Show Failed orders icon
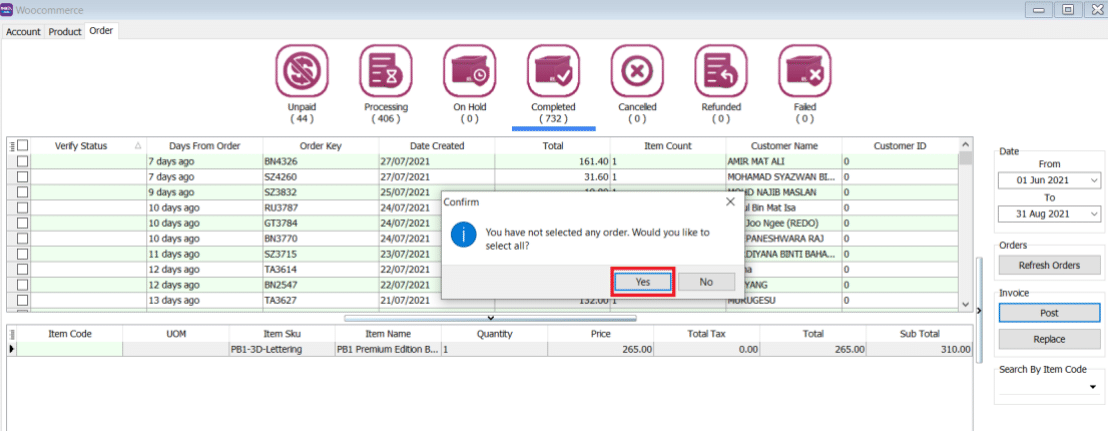 [805, 72]
